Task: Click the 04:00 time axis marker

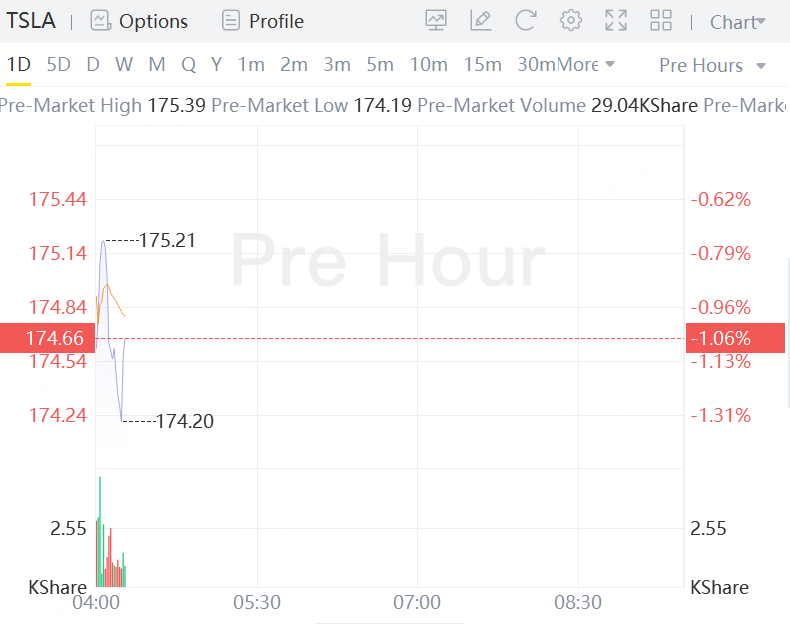Action: [98, 603]
